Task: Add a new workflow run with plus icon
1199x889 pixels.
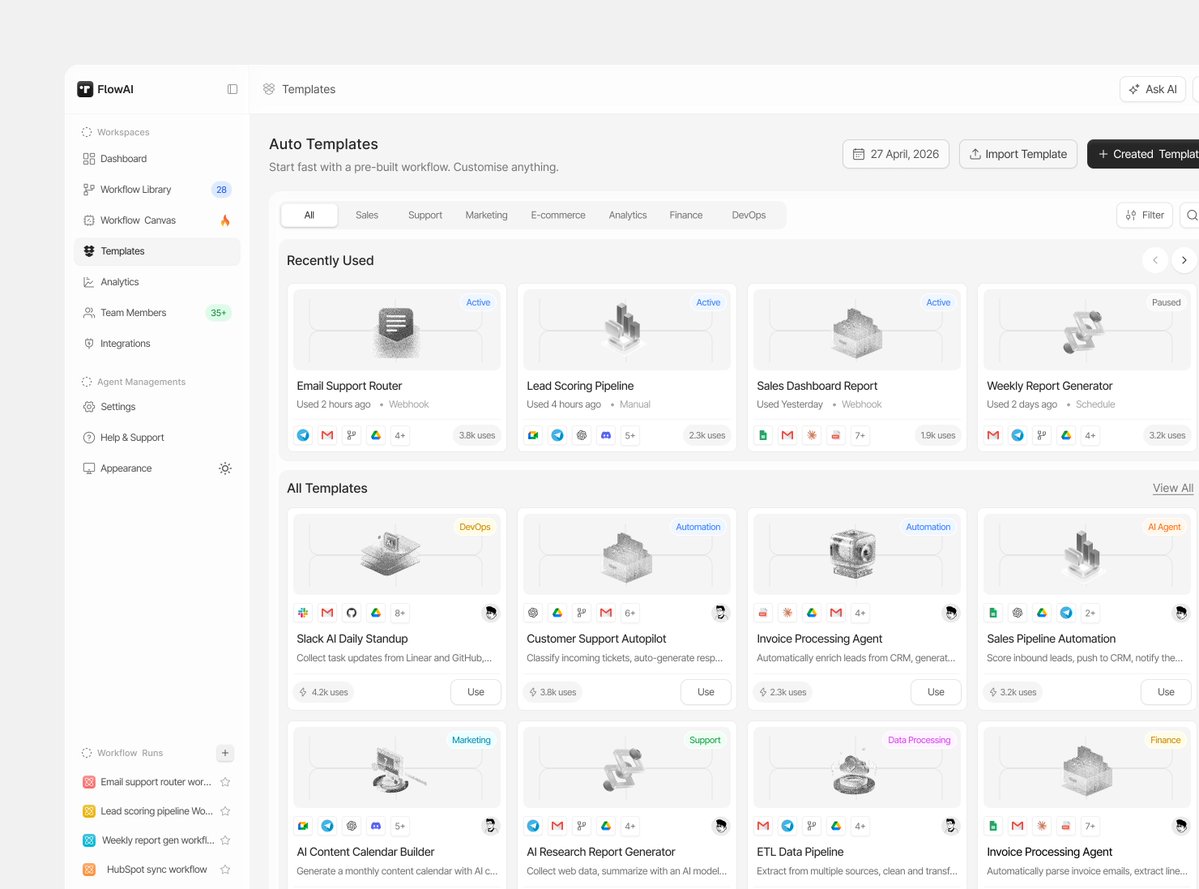Action: coord(225,753)
